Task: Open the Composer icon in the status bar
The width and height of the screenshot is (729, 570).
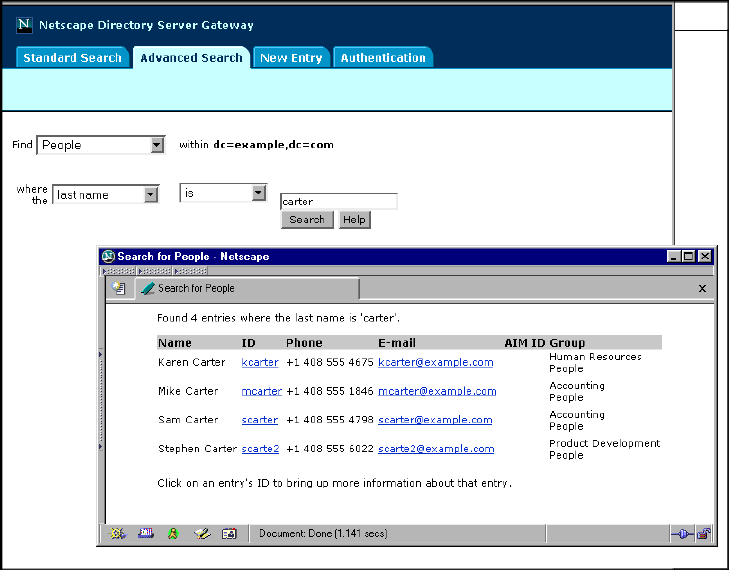Action: point(202,533)
